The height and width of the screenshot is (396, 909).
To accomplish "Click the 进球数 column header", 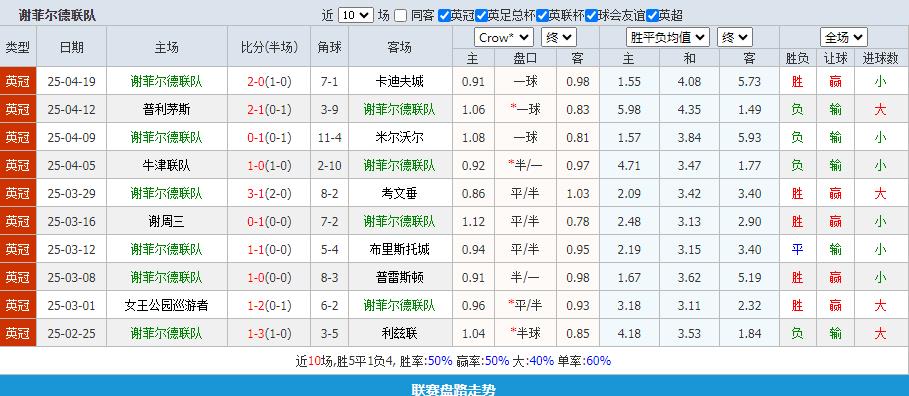I will click(x=881, y=58).
